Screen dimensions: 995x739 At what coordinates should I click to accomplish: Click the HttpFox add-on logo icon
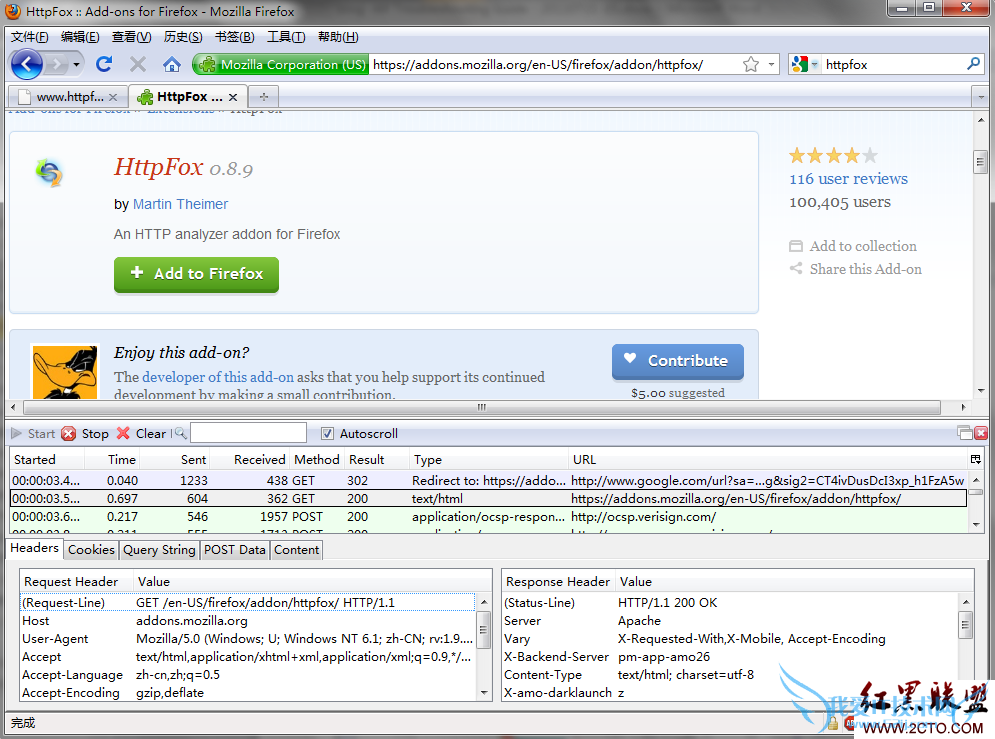(x=49, y=173)
